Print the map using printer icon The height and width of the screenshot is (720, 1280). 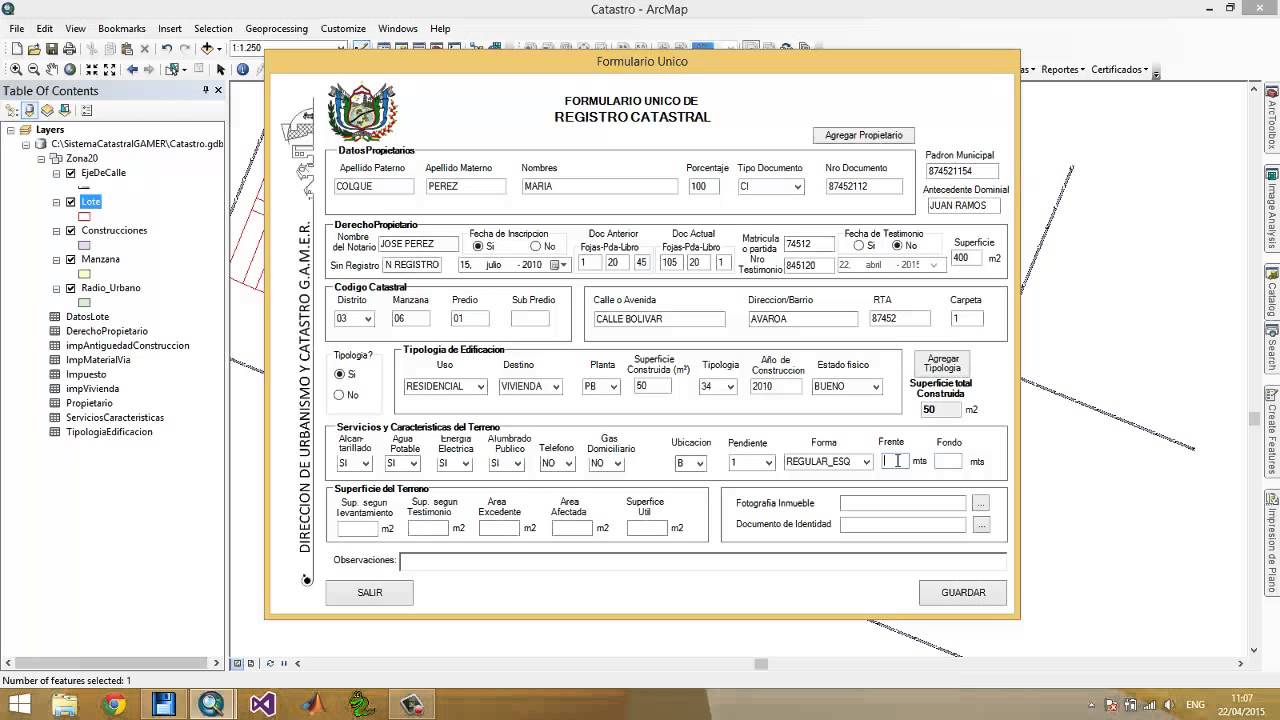coord(69,48)
